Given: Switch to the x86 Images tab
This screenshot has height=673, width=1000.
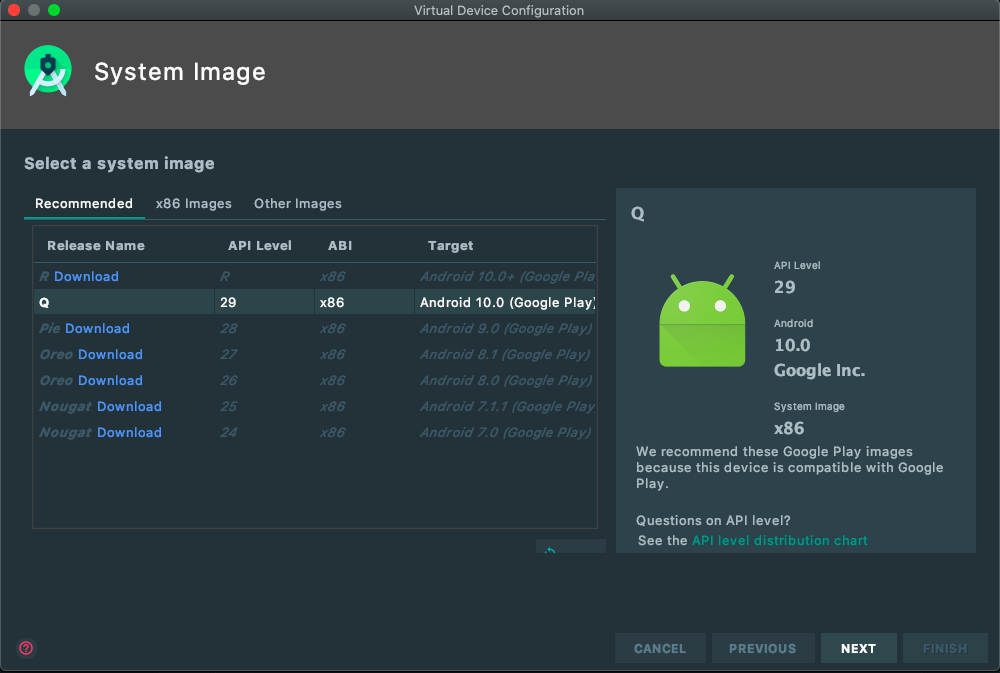Looking at the screenshot, I should click(x=193, y=204).
